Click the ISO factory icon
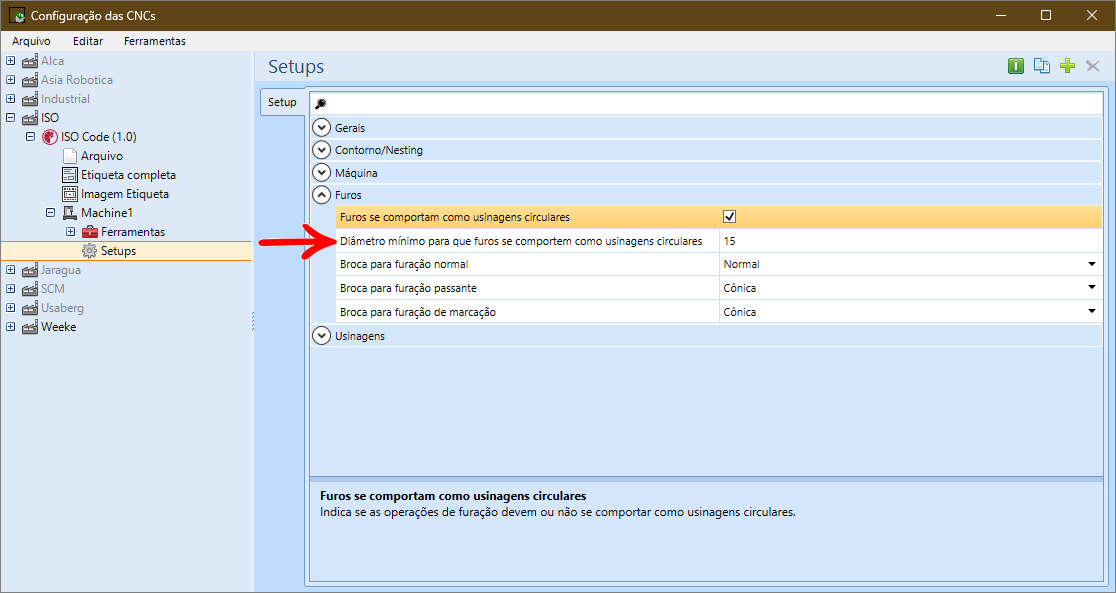This screenshot has width=1116, height=593. point(30,118)
